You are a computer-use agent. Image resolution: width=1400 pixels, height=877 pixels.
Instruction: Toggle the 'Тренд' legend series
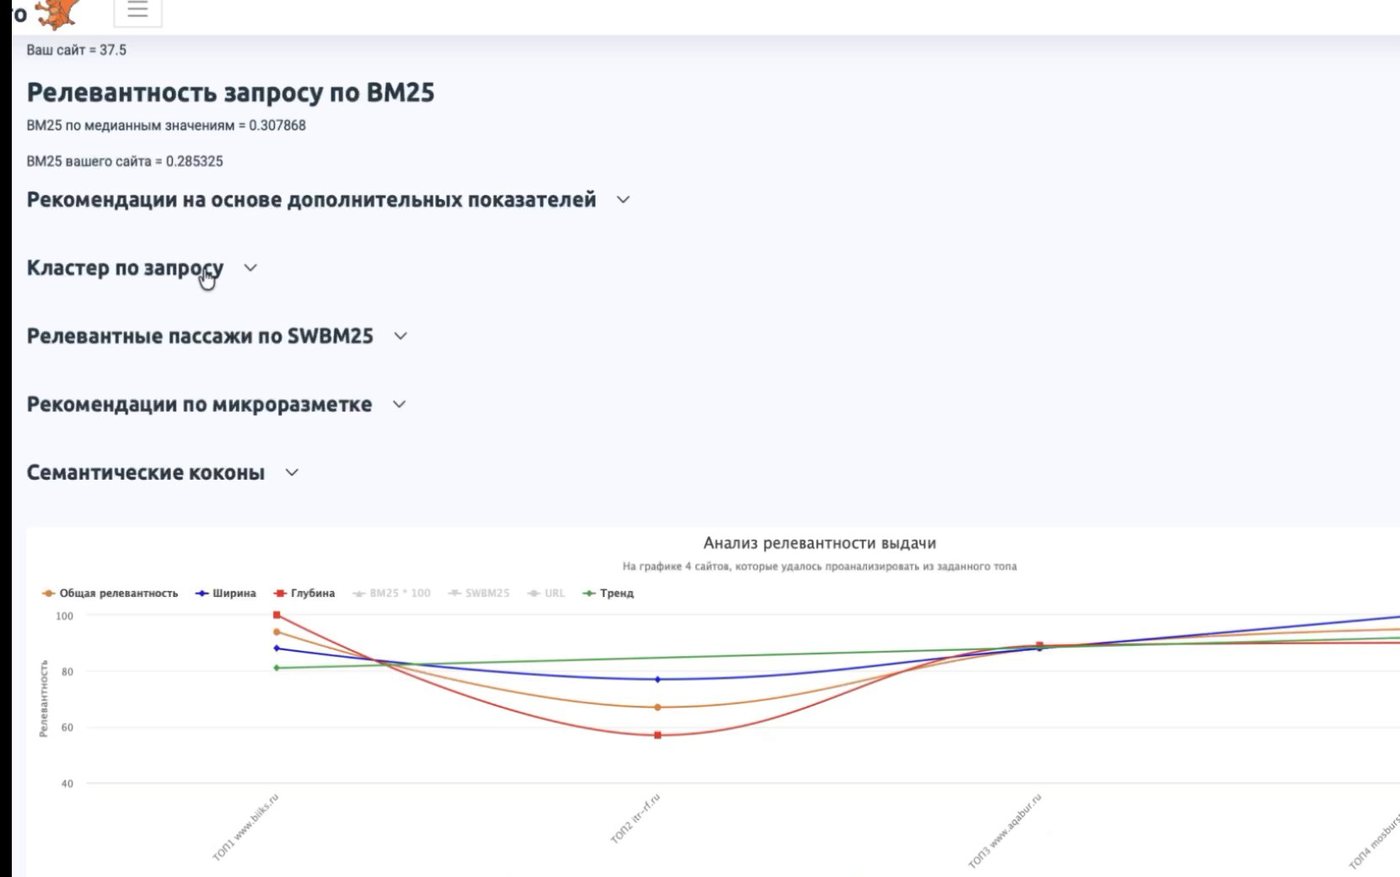coord(608,593)
